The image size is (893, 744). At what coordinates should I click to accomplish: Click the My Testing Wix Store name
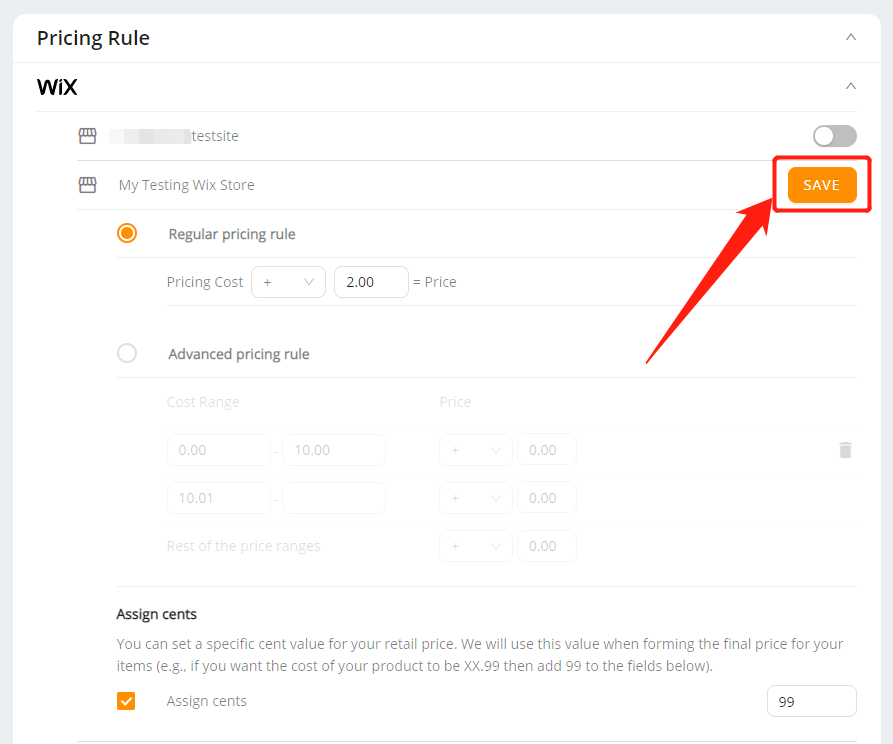(187, 185)
